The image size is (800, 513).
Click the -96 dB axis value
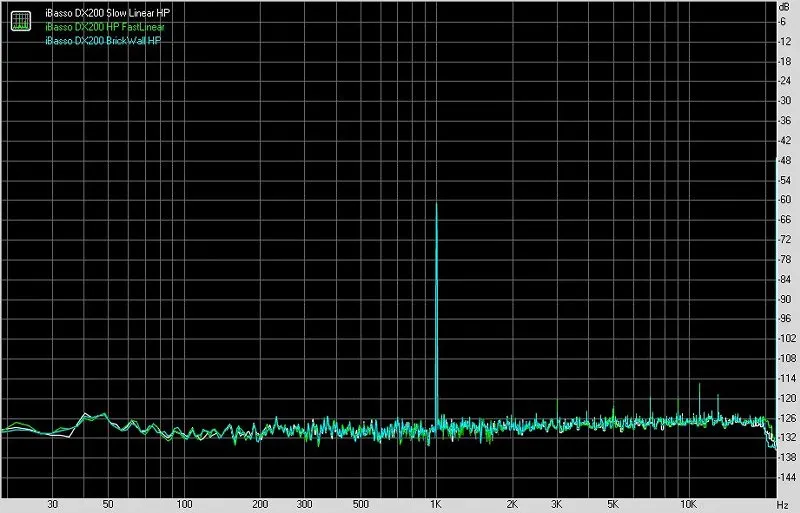[x=784, y=319]
